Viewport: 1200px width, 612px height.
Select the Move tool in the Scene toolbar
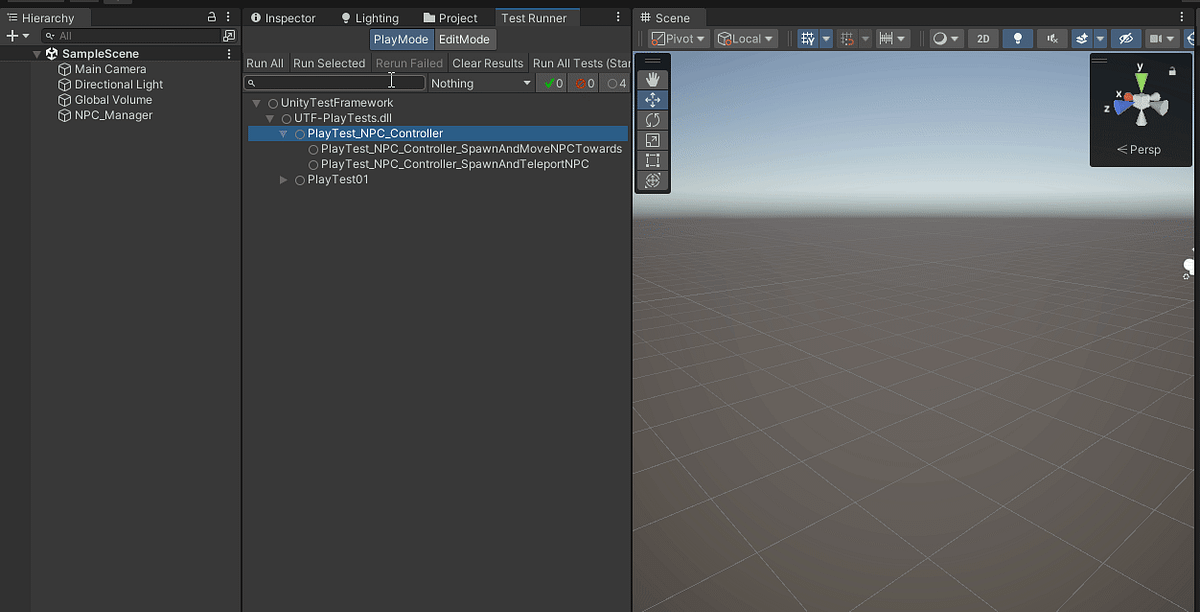(653, 99)
